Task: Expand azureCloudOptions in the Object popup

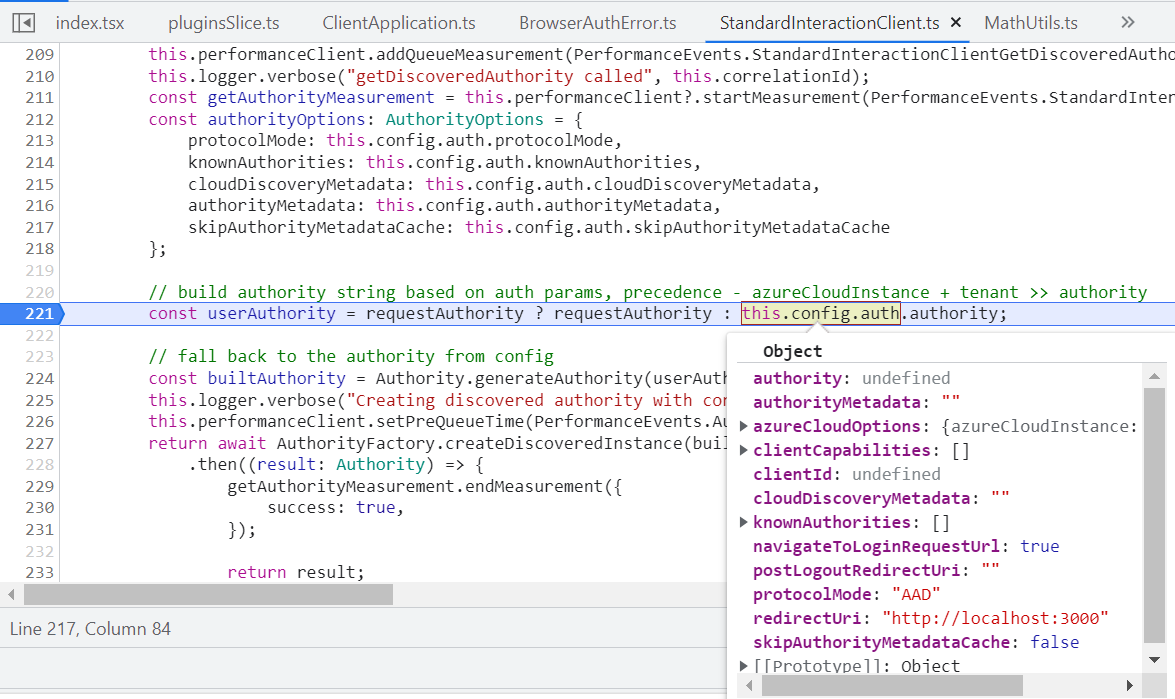Action: pyautogui.click(x=744, y=426)
